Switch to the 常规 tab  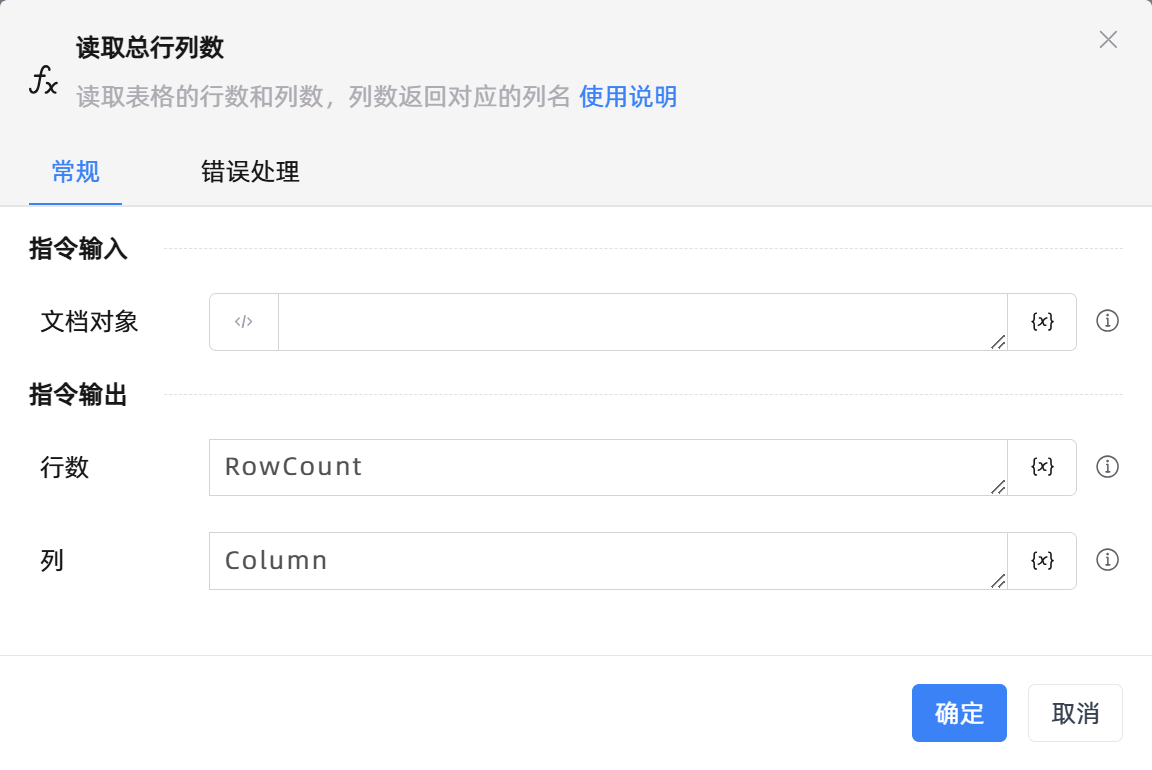click(75, 172)
